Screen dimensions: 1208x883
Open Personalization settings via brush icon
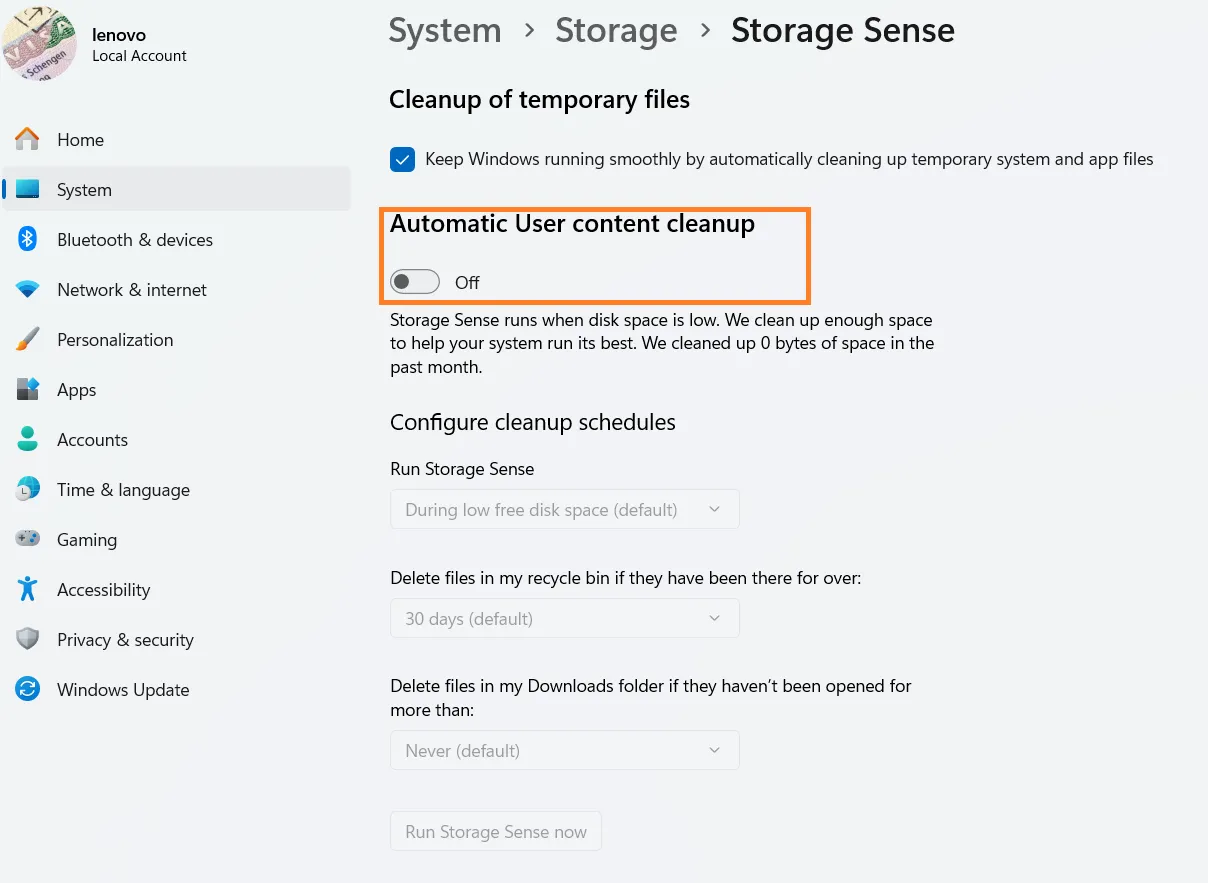pos(28,340)
